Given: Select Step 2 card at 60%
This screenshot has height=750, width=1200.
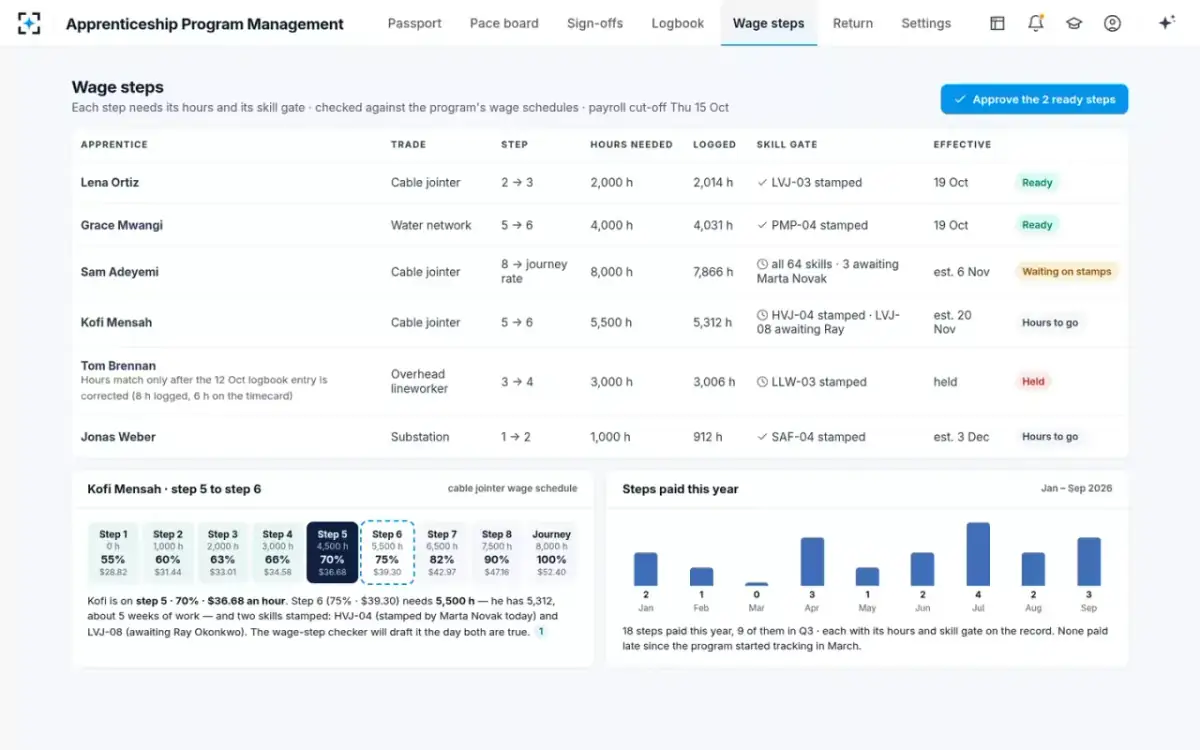Looking at the screenshot, I should pyautogui.click(x=168, y=553).
